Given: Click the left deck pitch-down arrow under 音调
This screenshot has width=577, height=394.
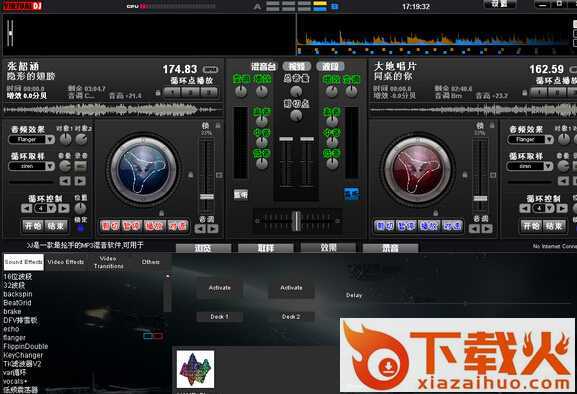Looking at the screenshot, I should click(200, 229).
